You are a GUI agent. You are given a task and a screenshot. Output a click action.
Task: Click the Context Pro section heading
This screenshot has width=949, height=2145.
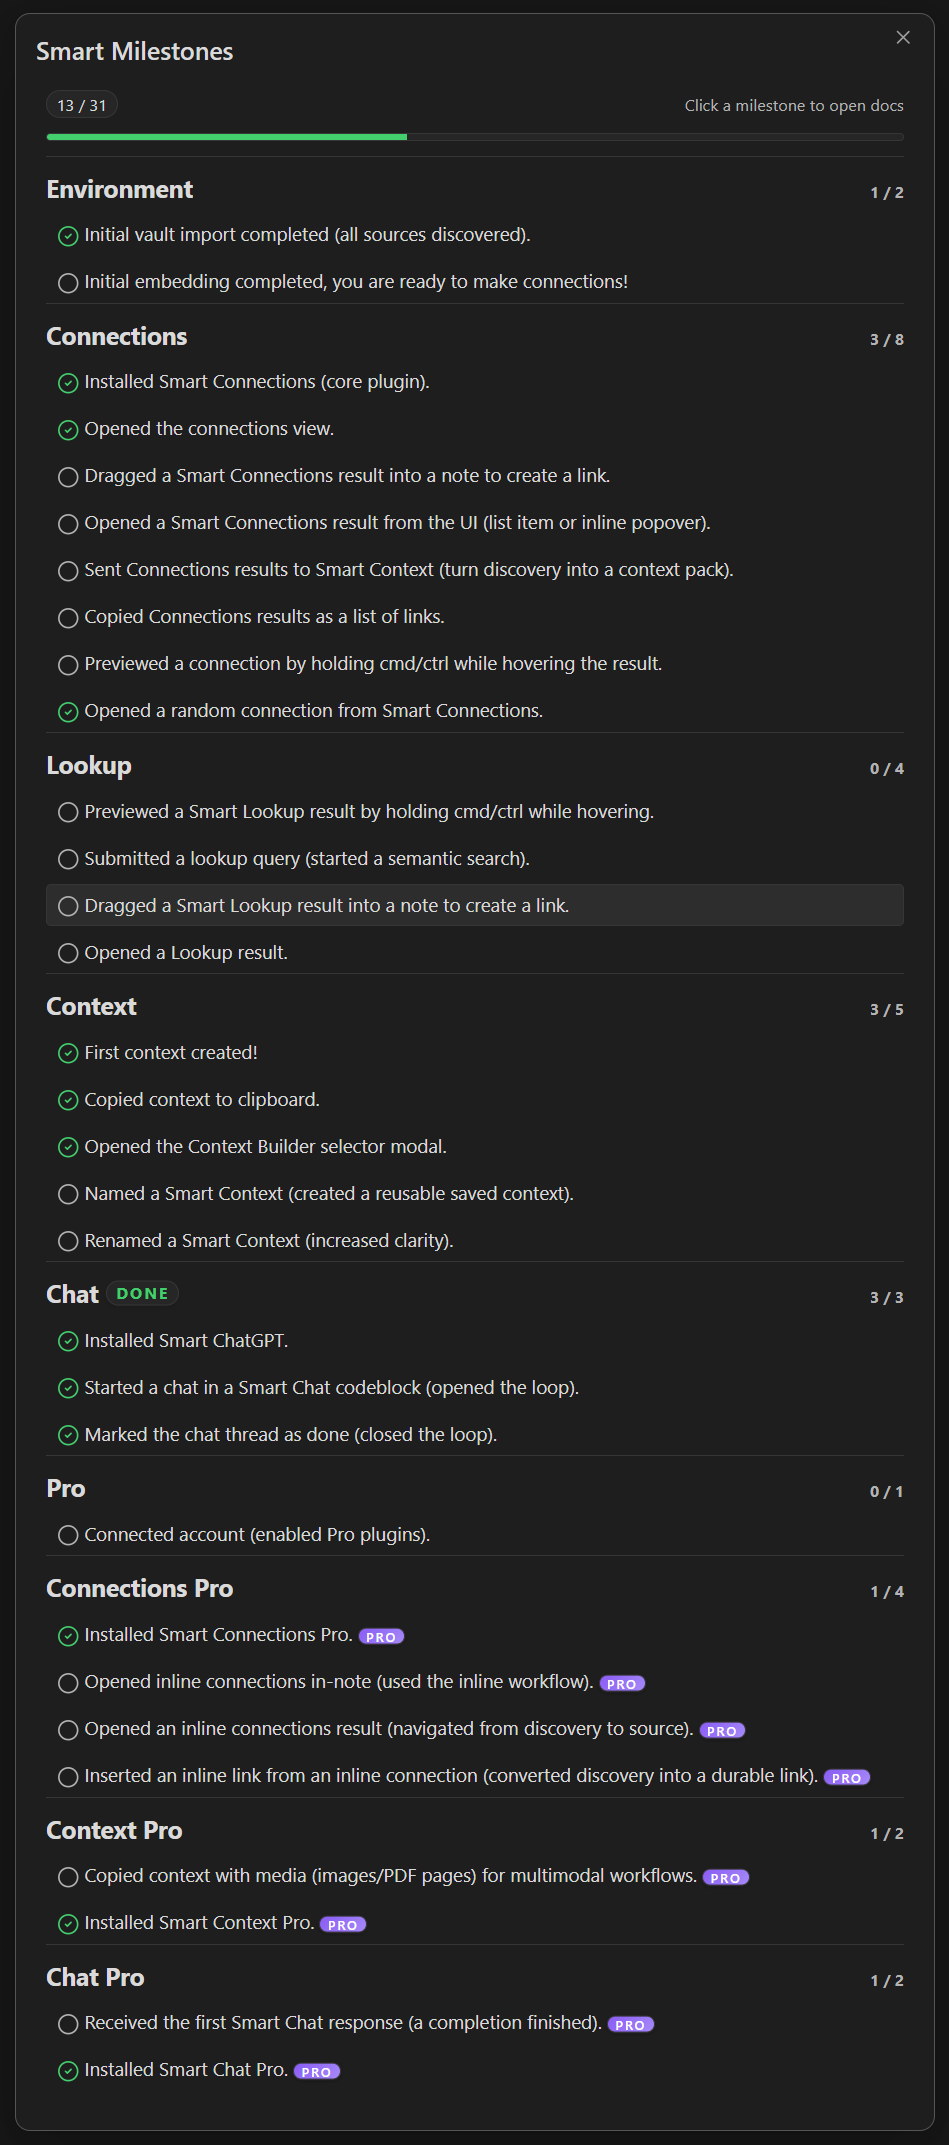(x=114, y=1830)
